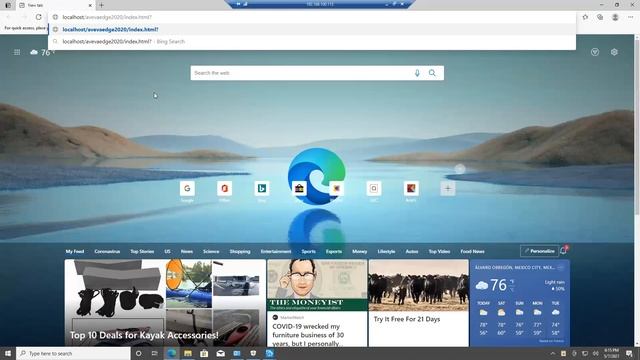
Task: Open Cortana circle icon on taskbar
Action: pyautogui.click(x=138, y=353)
